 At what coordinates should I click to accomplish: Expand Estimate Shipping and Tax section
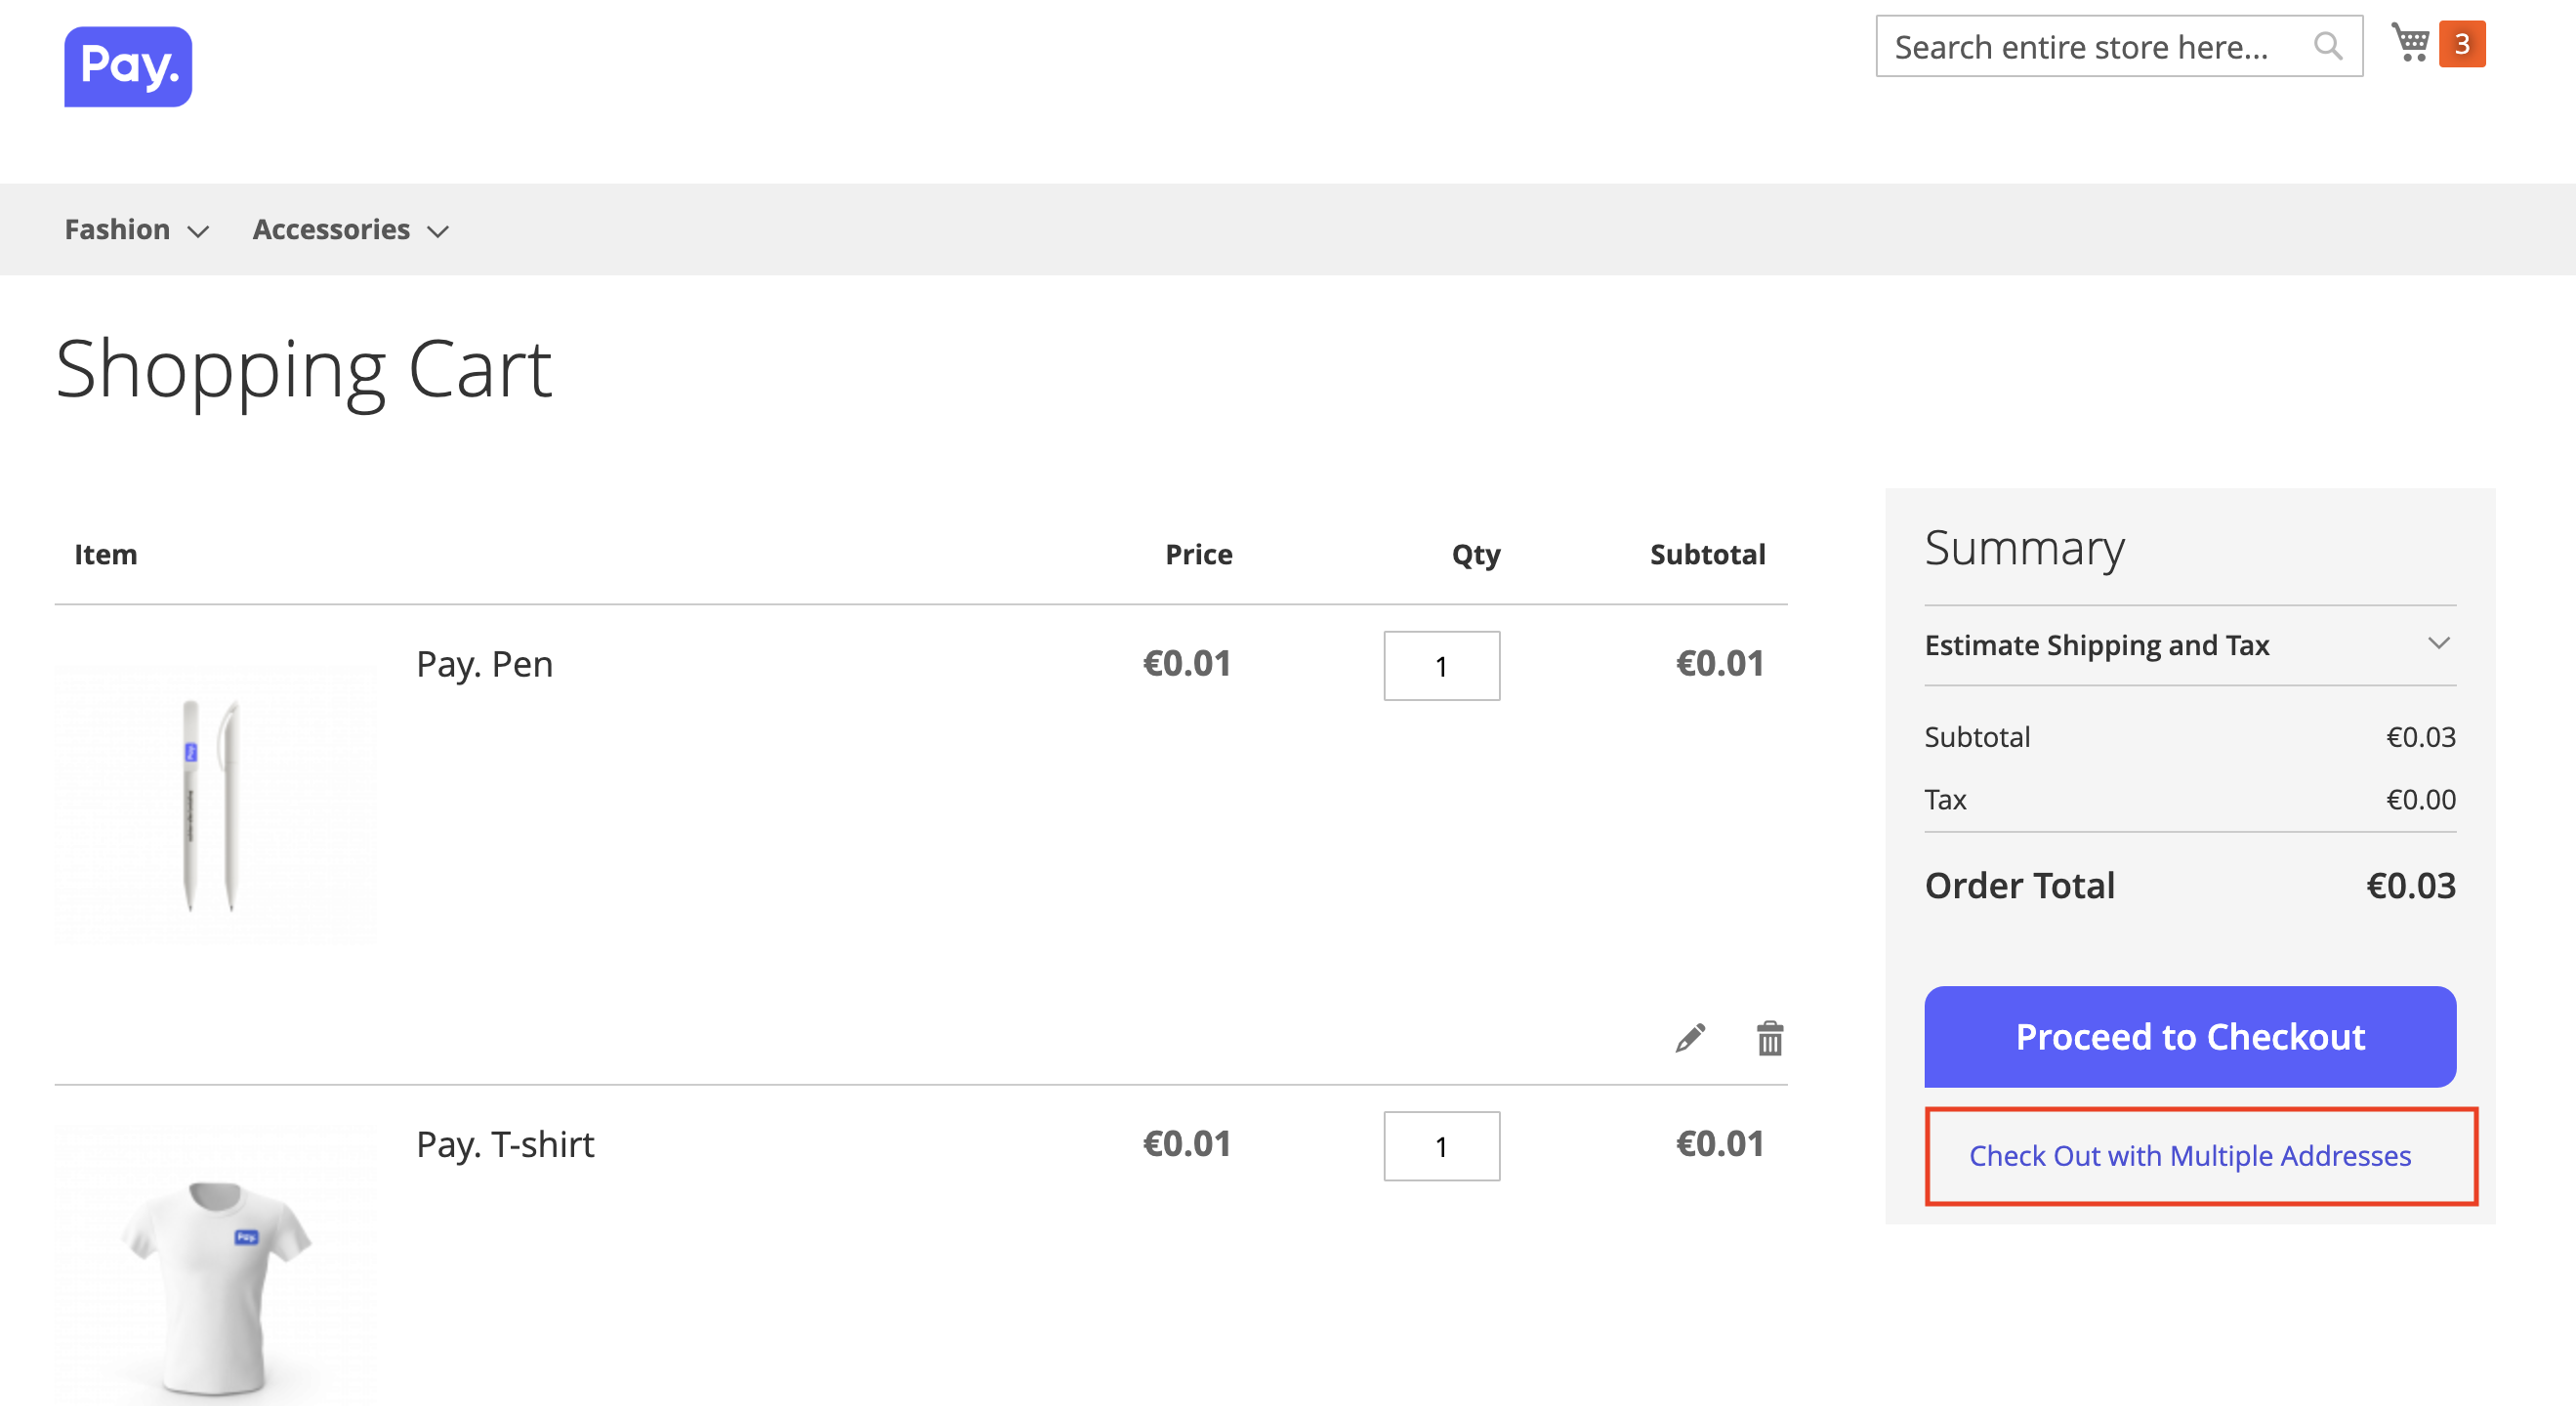click(2190, 645)
